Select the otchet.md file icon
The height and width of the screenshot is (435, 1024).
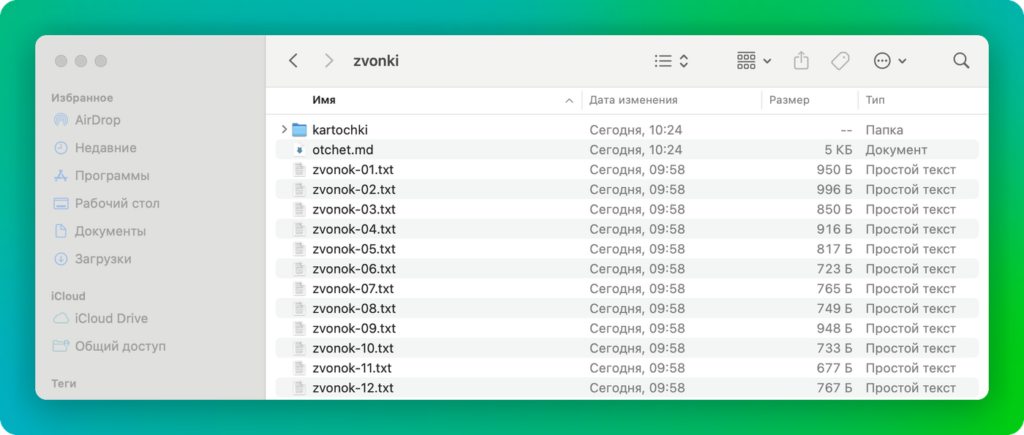point(299,150)
